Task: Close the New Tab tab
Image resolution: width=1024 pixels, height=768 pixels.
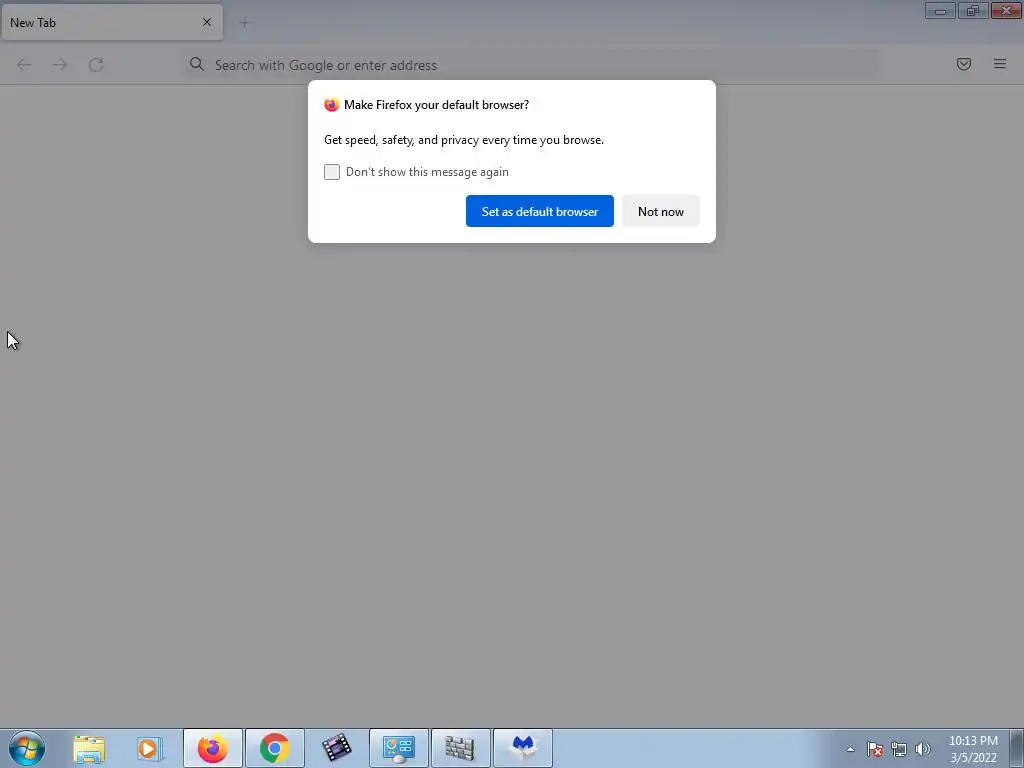Action: (207, 22)
